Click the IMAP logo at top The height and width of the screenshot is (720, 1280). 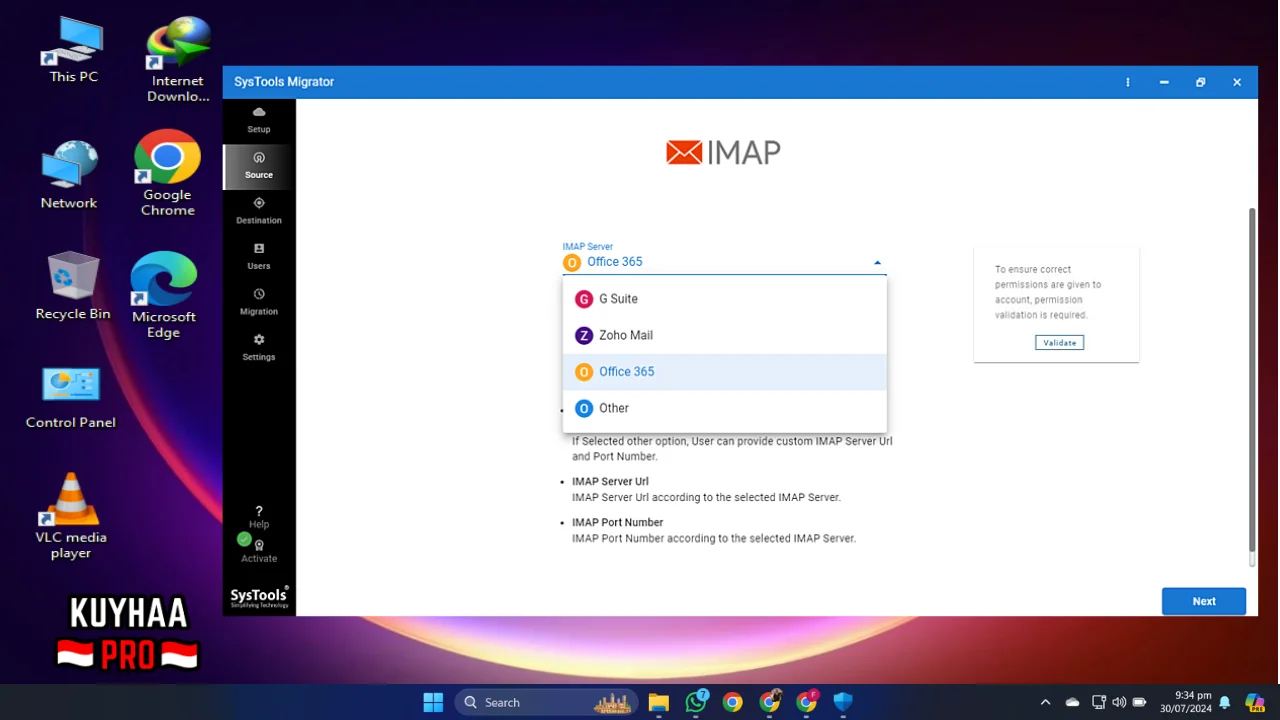coord(723,152)
